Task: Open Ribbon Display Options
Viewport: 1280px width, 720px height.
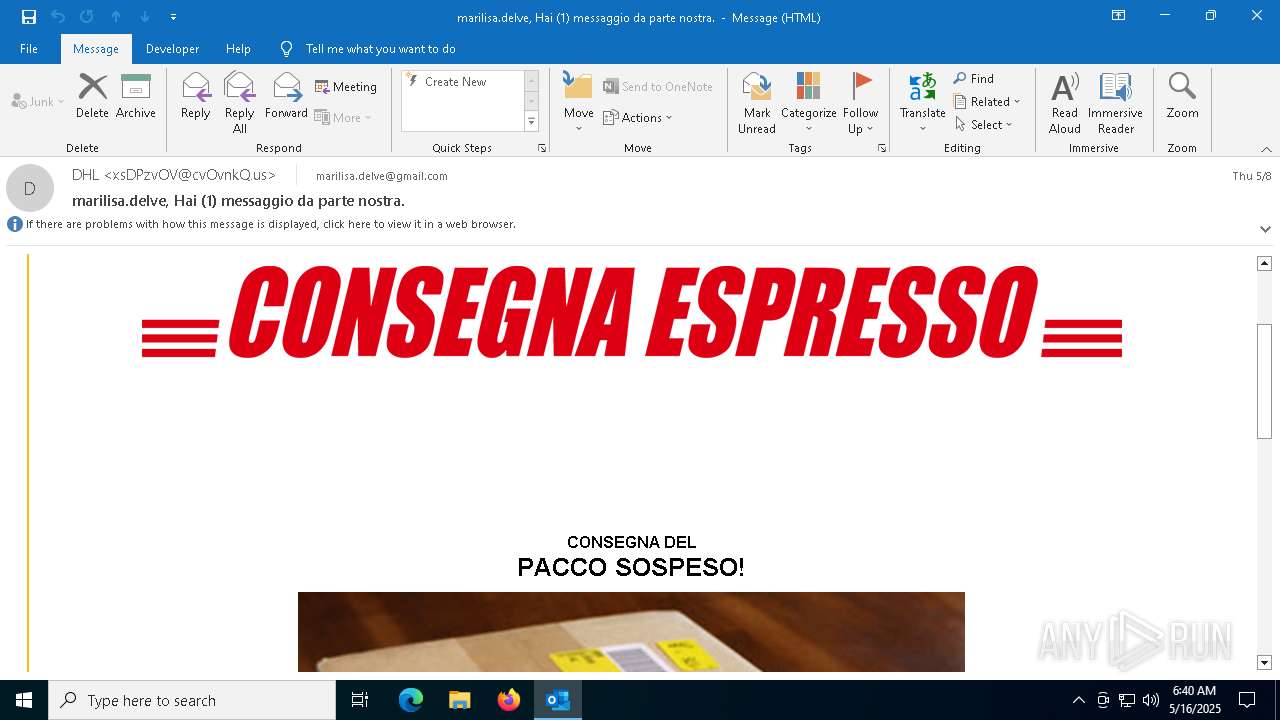Action: click(1119, 16)
